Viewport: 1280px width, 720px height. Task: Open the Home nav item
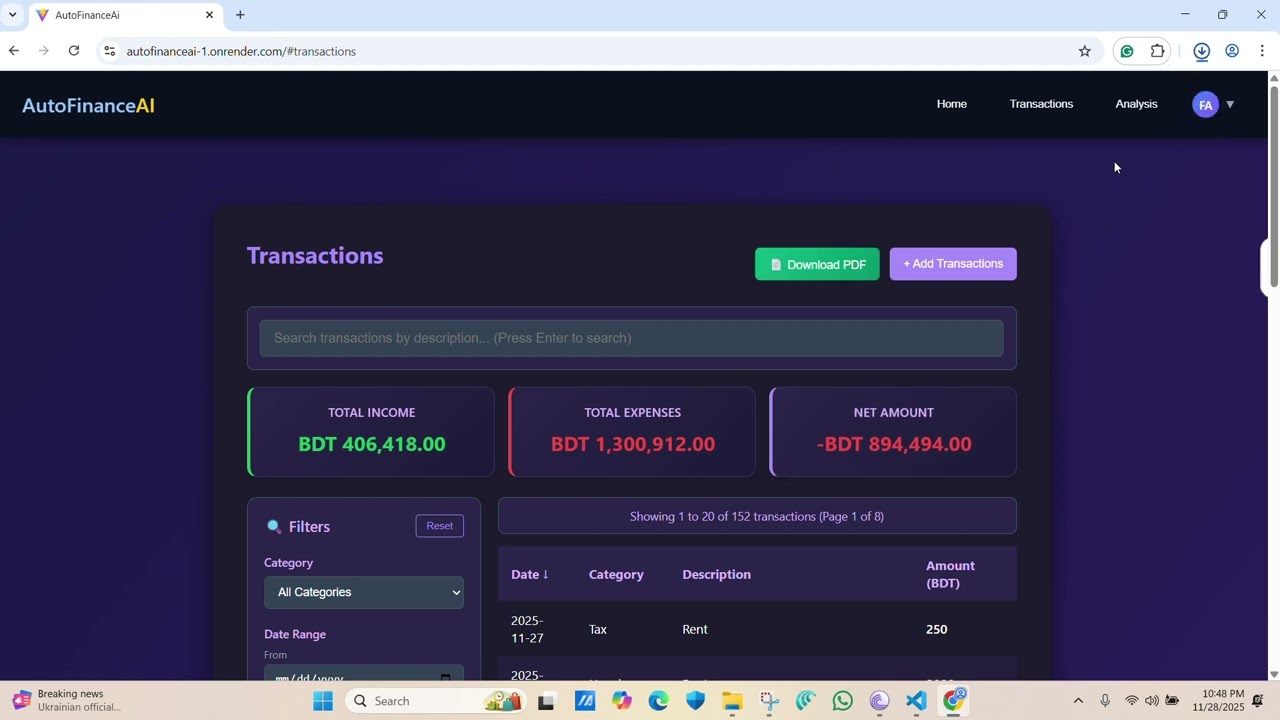tap(952, 104)
